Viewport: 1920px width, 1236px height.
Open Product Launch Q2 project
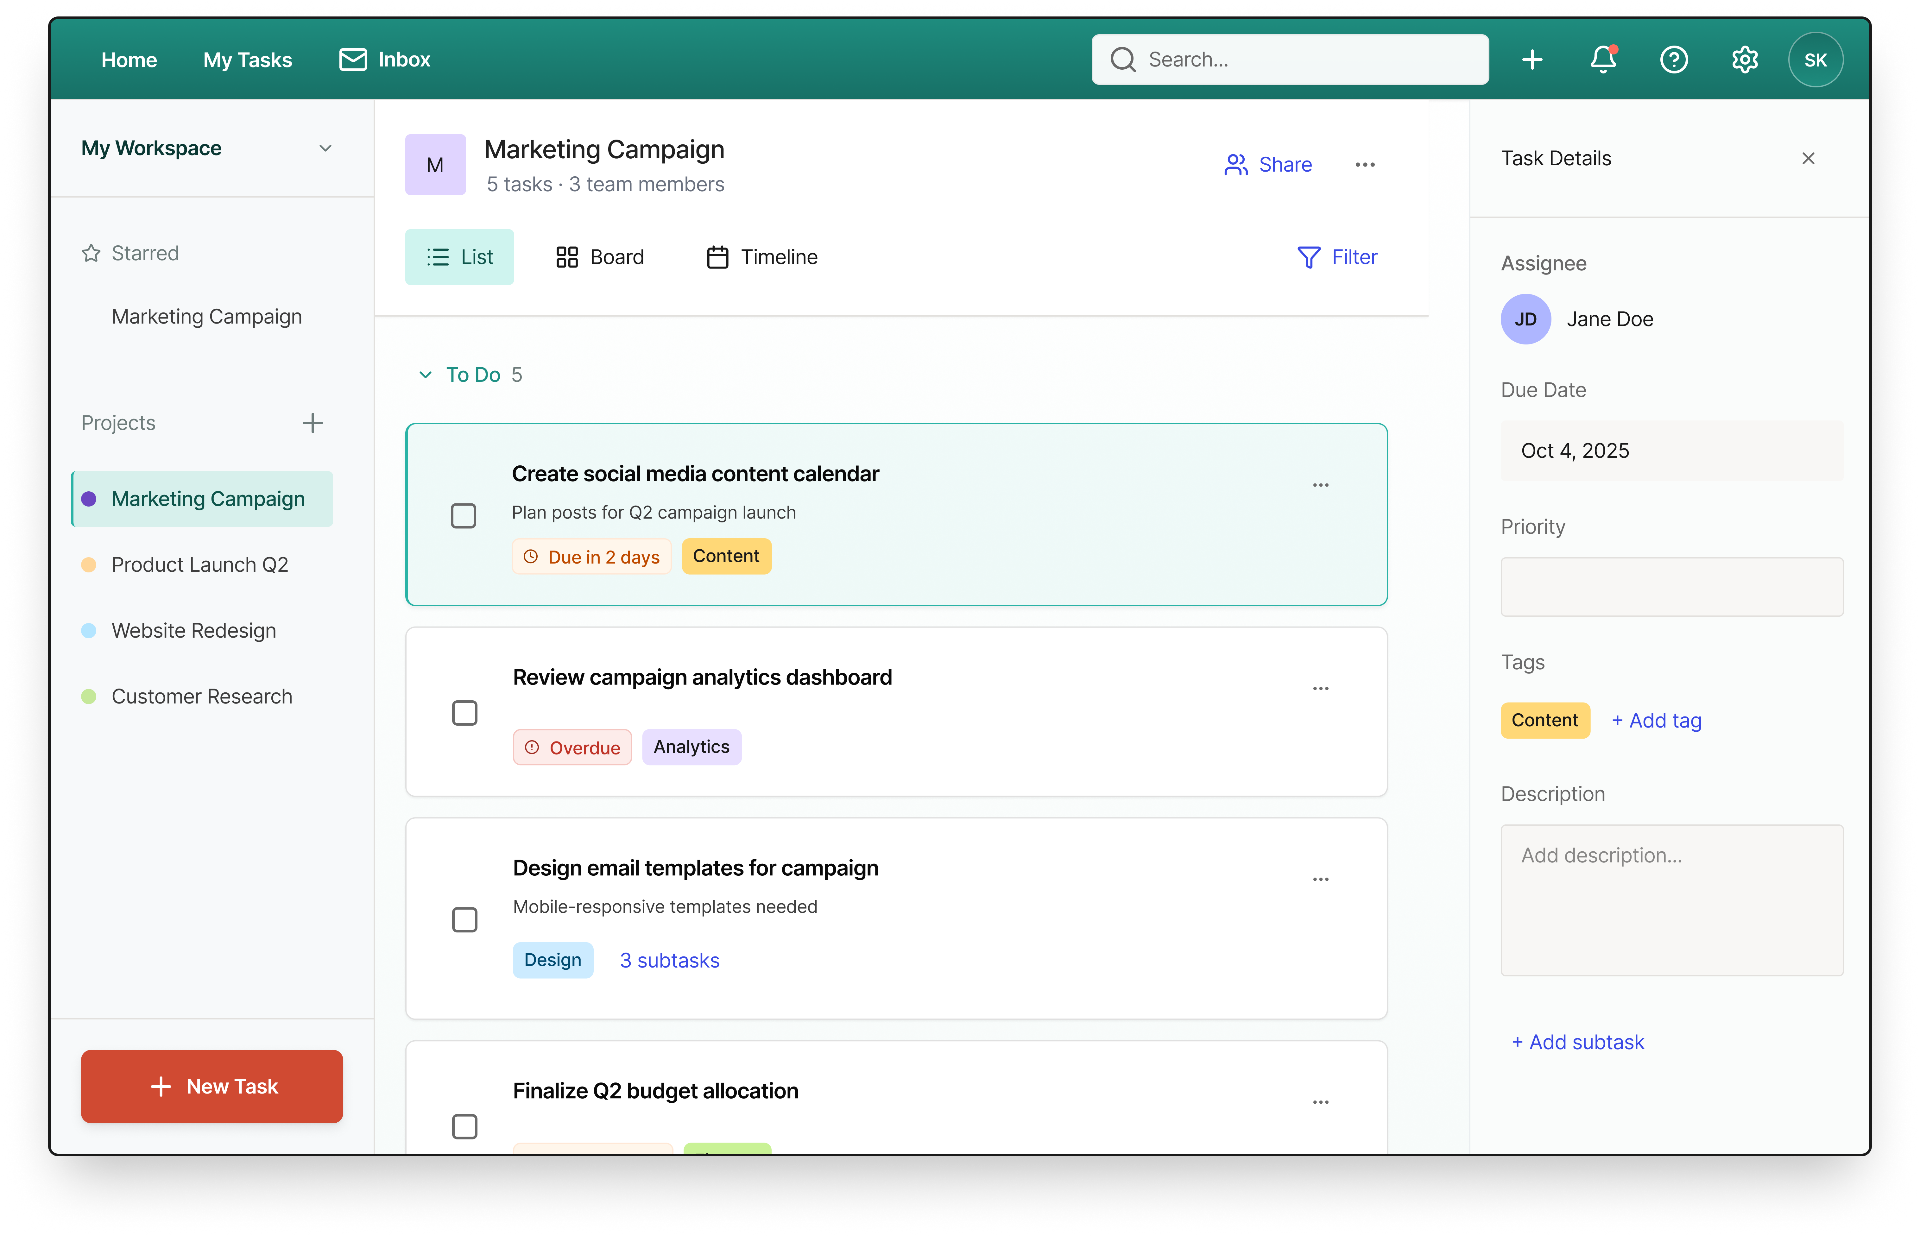pyautogui.click(x=202, y=565)
